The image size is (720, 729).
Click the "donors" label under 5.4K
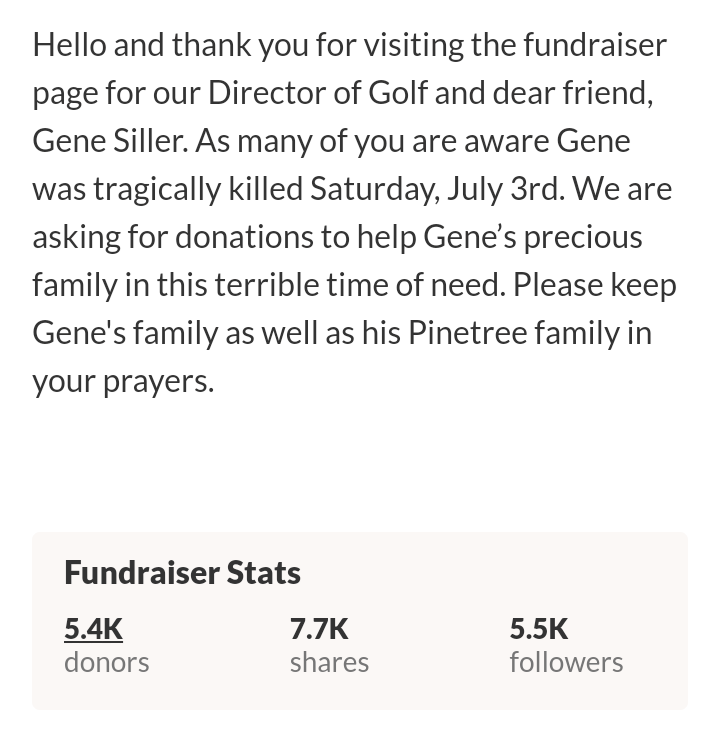[x=106, y=662]
